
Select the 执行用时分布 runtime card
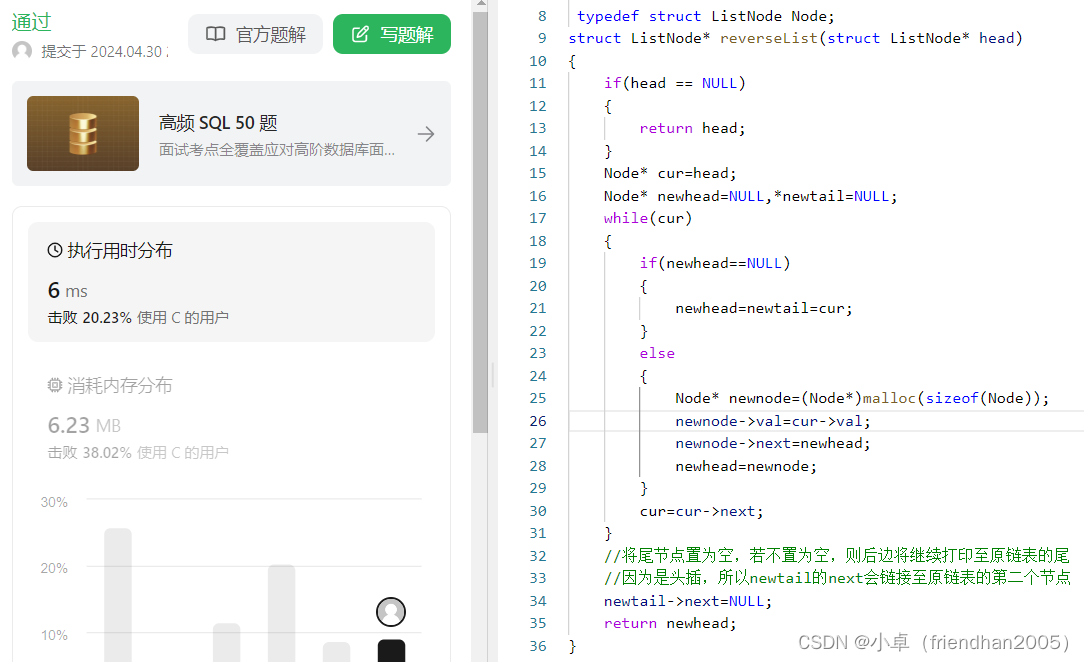pyautogui.click(x=231, y=282)
